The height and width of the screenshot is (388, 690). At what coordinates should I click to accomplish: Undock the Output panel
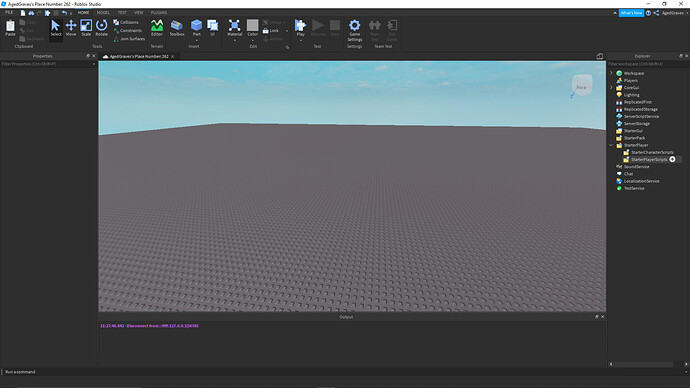597,317
